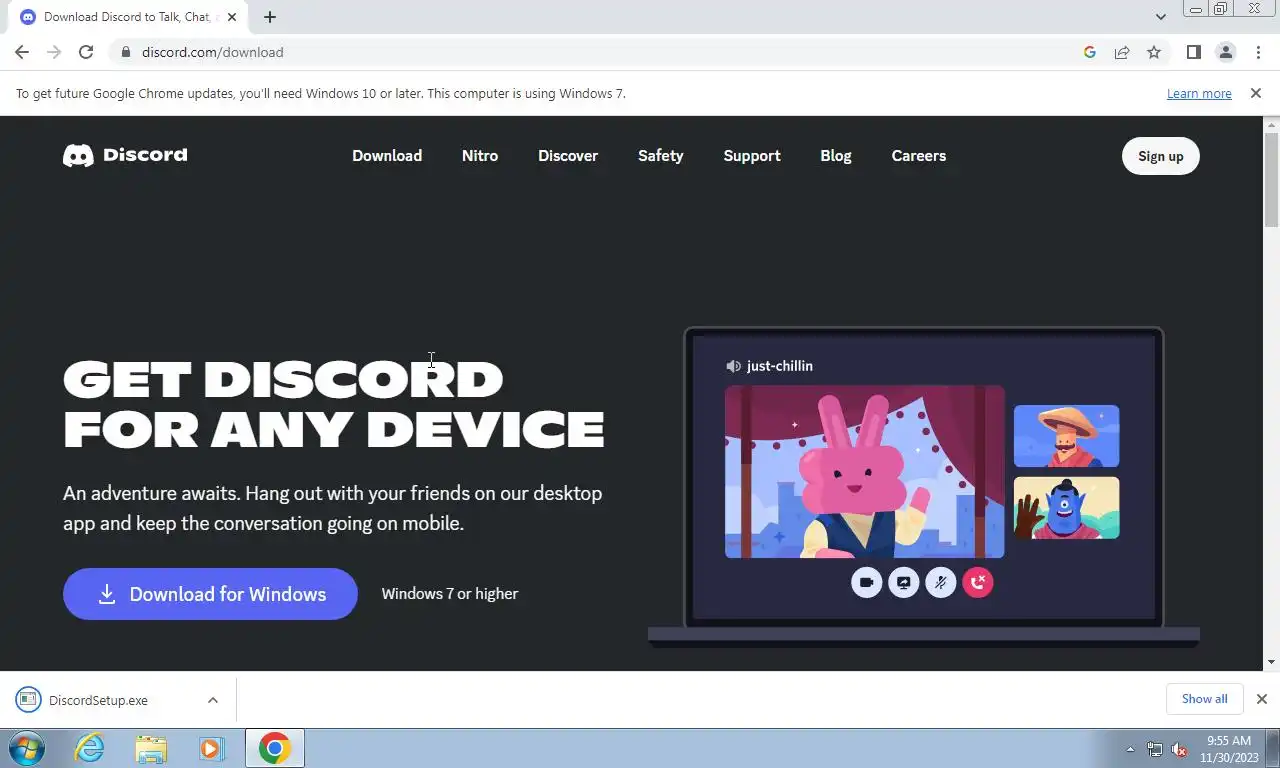Bookmark this page with star icon

1154,52
